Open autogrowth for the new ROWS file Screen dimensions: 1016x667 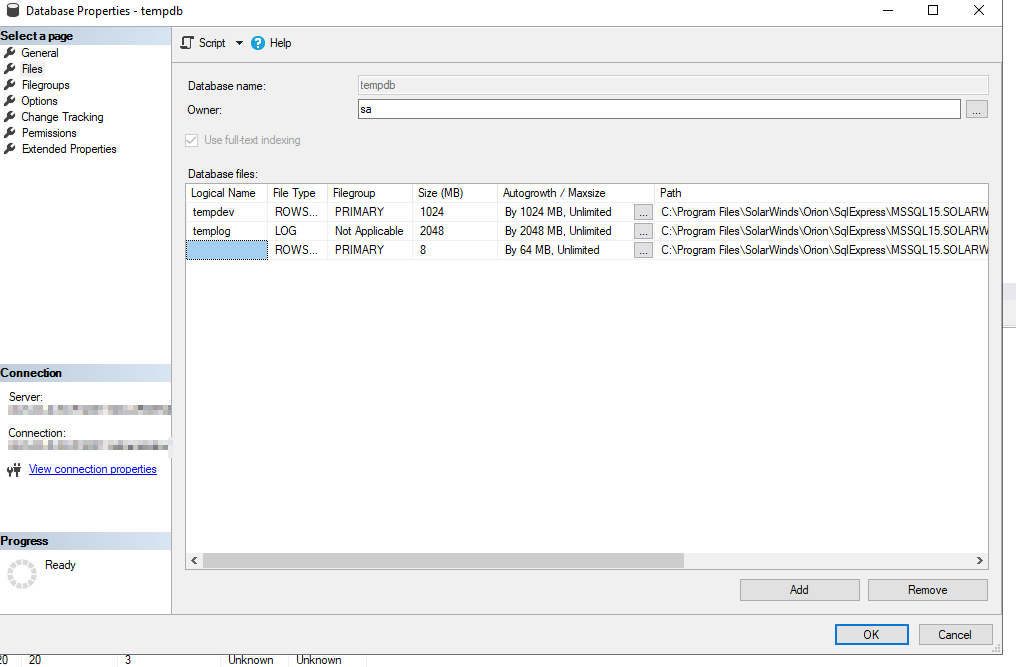click(643, 249)
